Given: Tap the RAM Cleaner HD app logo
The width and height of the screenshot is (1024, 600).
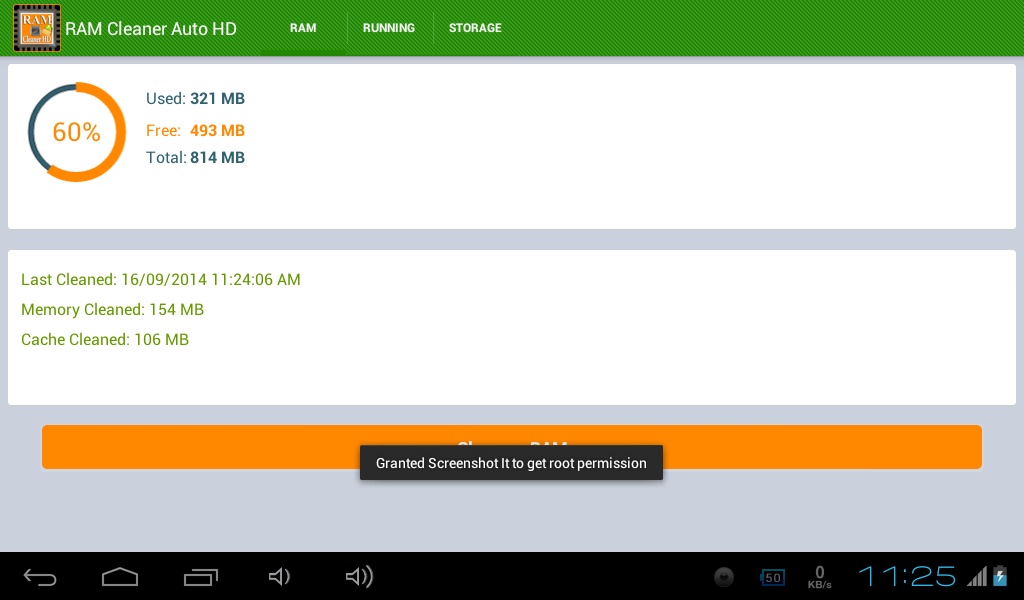Looking at the screenshot, I should click(37, 28).
